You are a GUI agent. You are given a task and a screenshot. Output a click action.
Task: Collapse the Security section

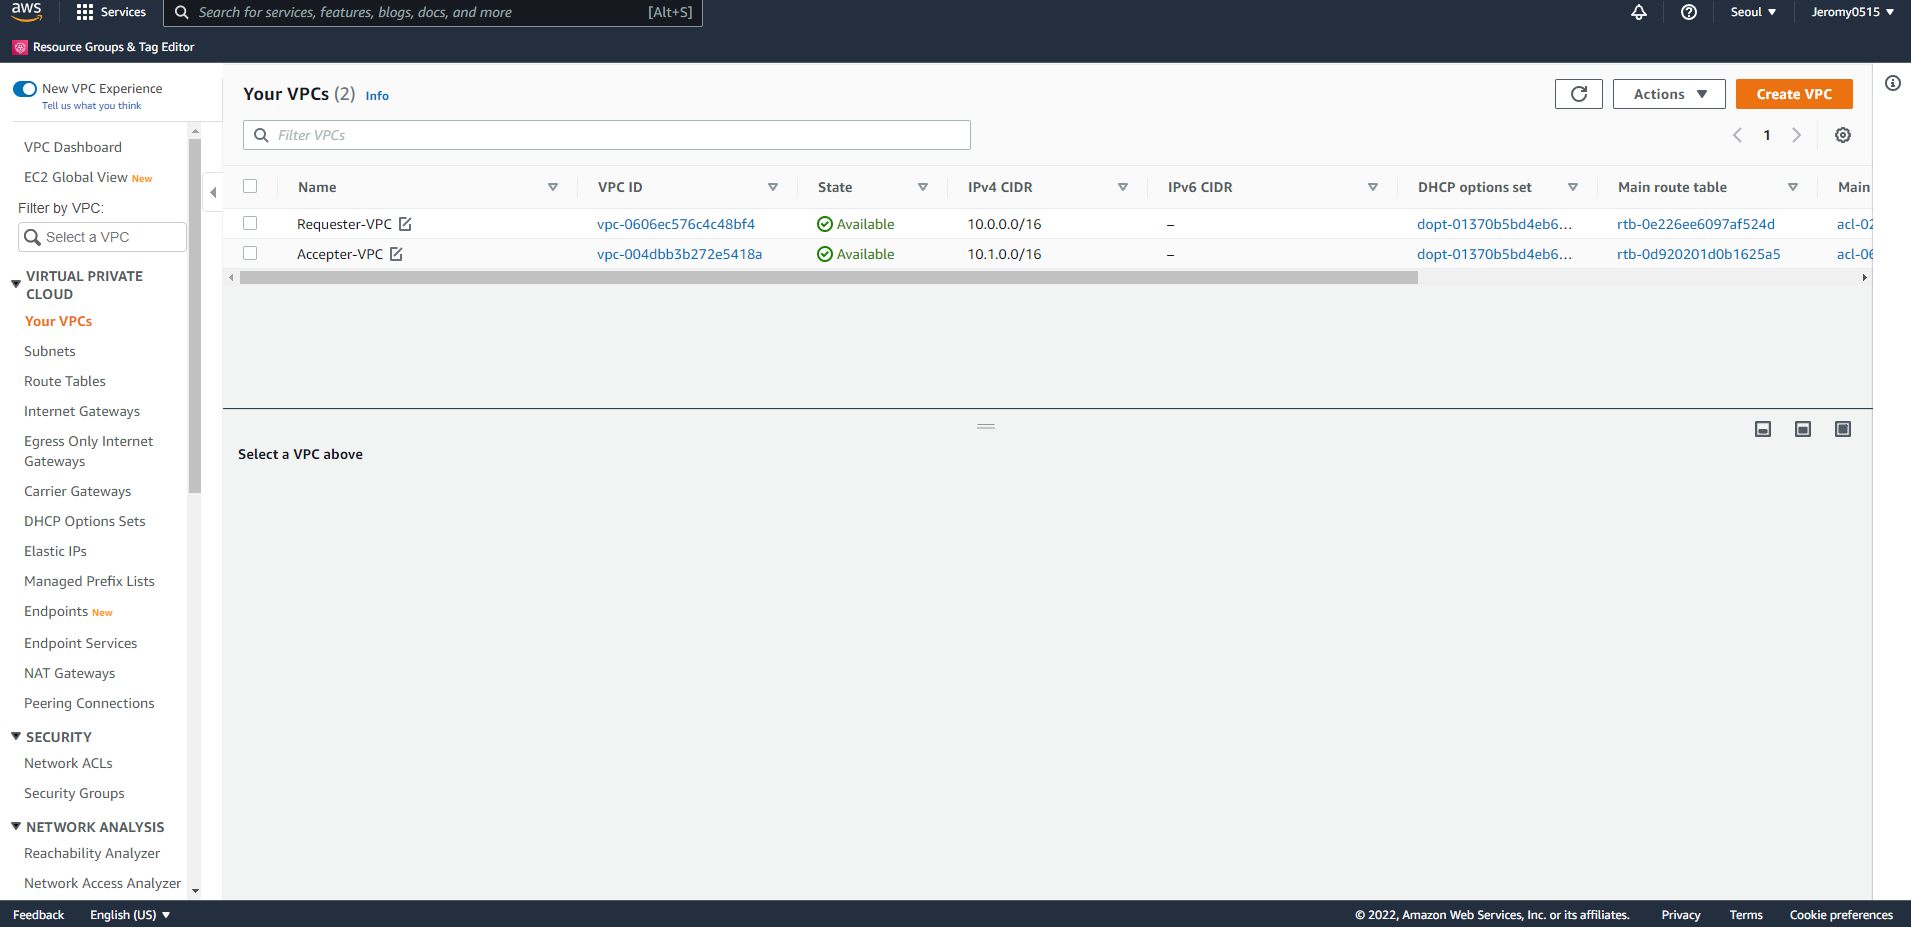[x=16, y=736]
